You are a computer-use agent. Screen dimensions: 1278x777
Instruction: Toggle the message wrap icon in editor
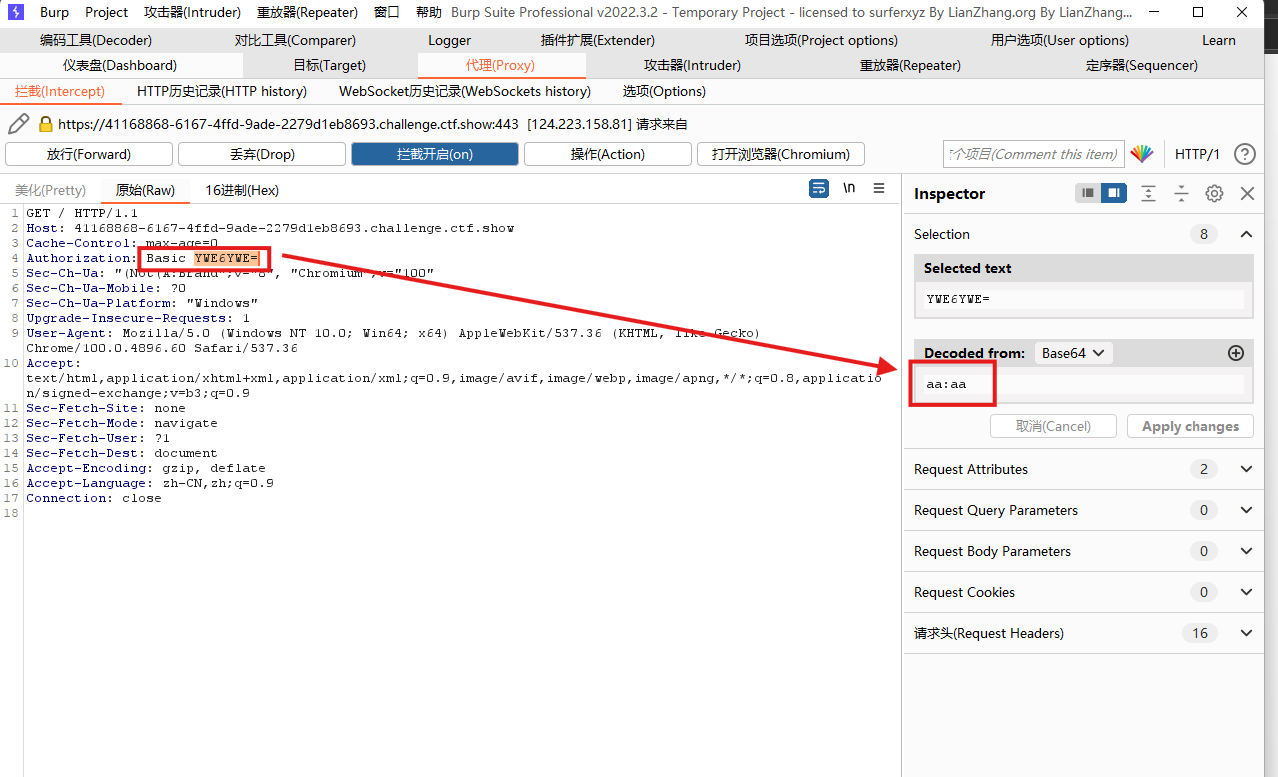coord(818,188)
